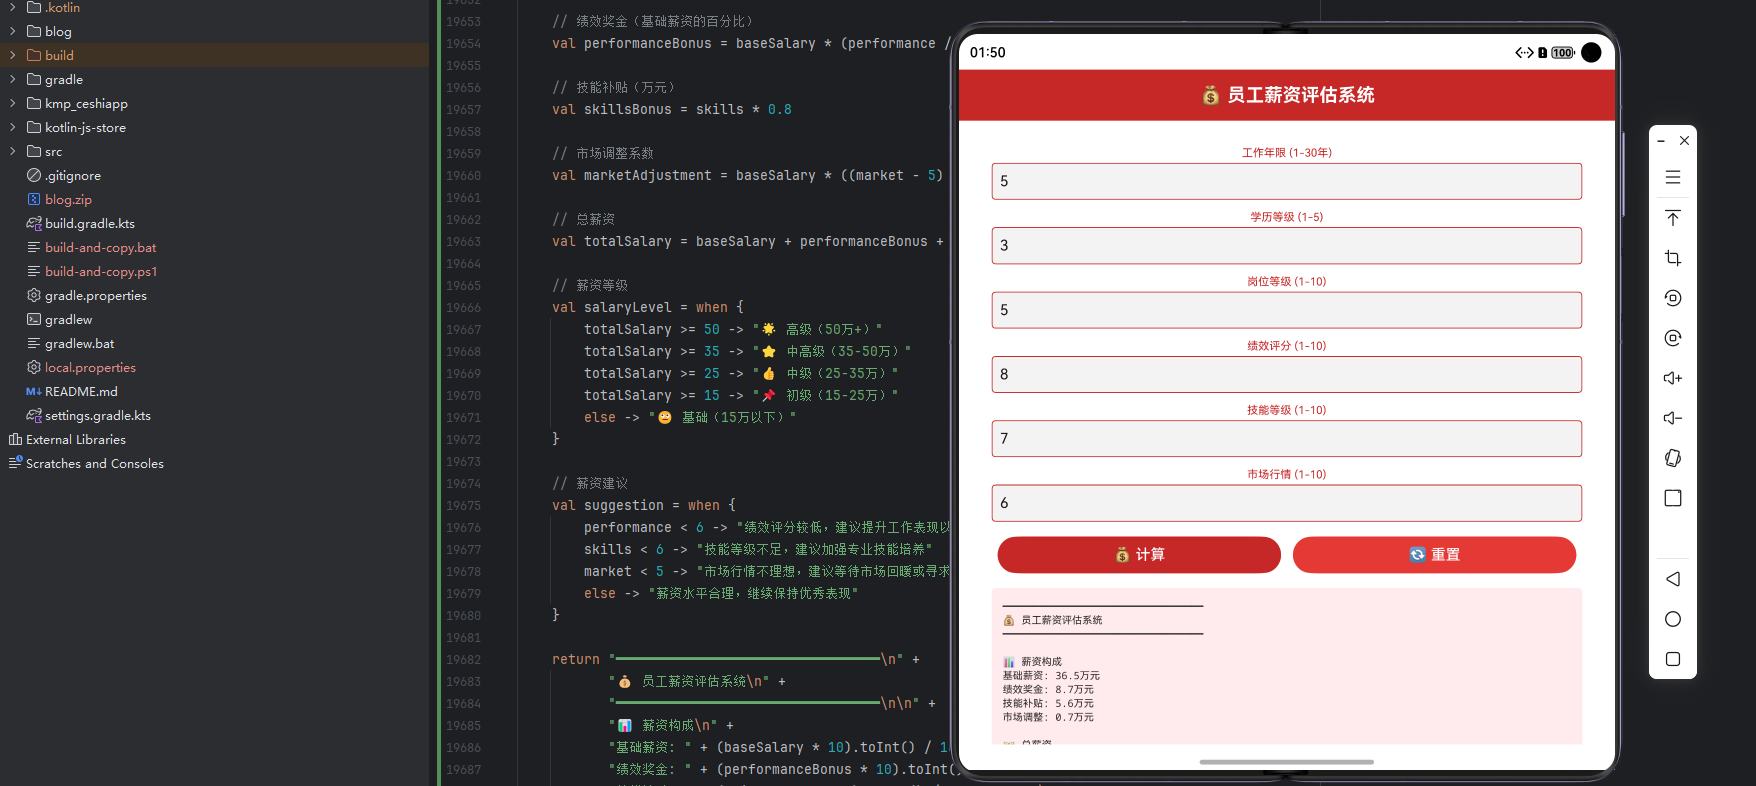Screen dimensions: 1756x786
Task: Select build-and-copy.bat in project tree
Action: click(x=100, y=247)
